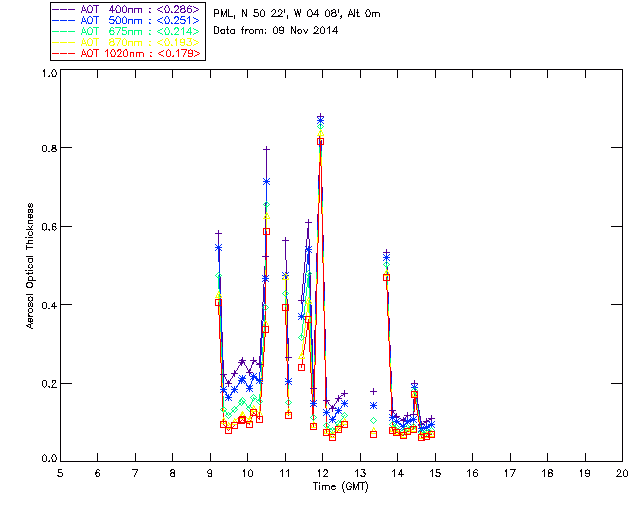This screenshot has width=640, height=512.
Task: Select the isolated green diamond marker after 13 GMT
Action: [x=373, y=421]
